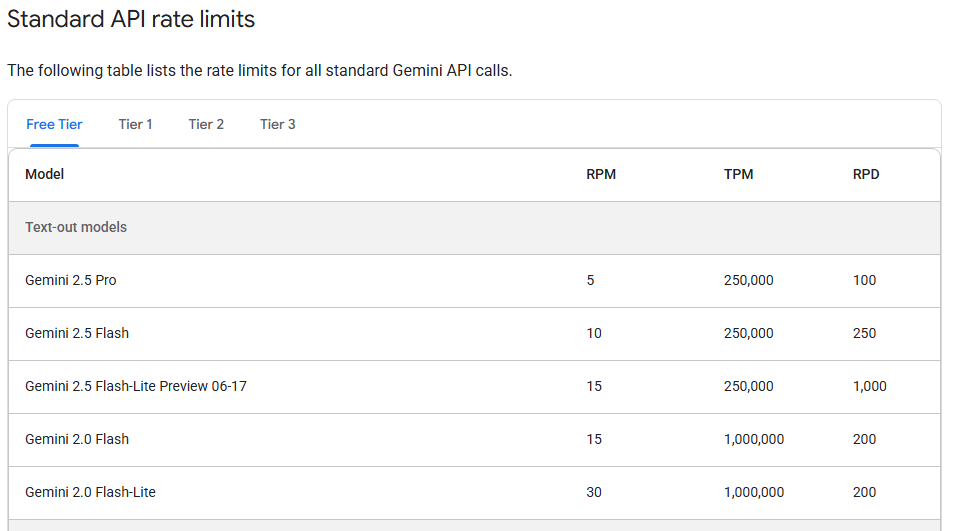
Task: Click Gemini 2.5 Pro RPD value 100
Action: click(x=864, y=280)
